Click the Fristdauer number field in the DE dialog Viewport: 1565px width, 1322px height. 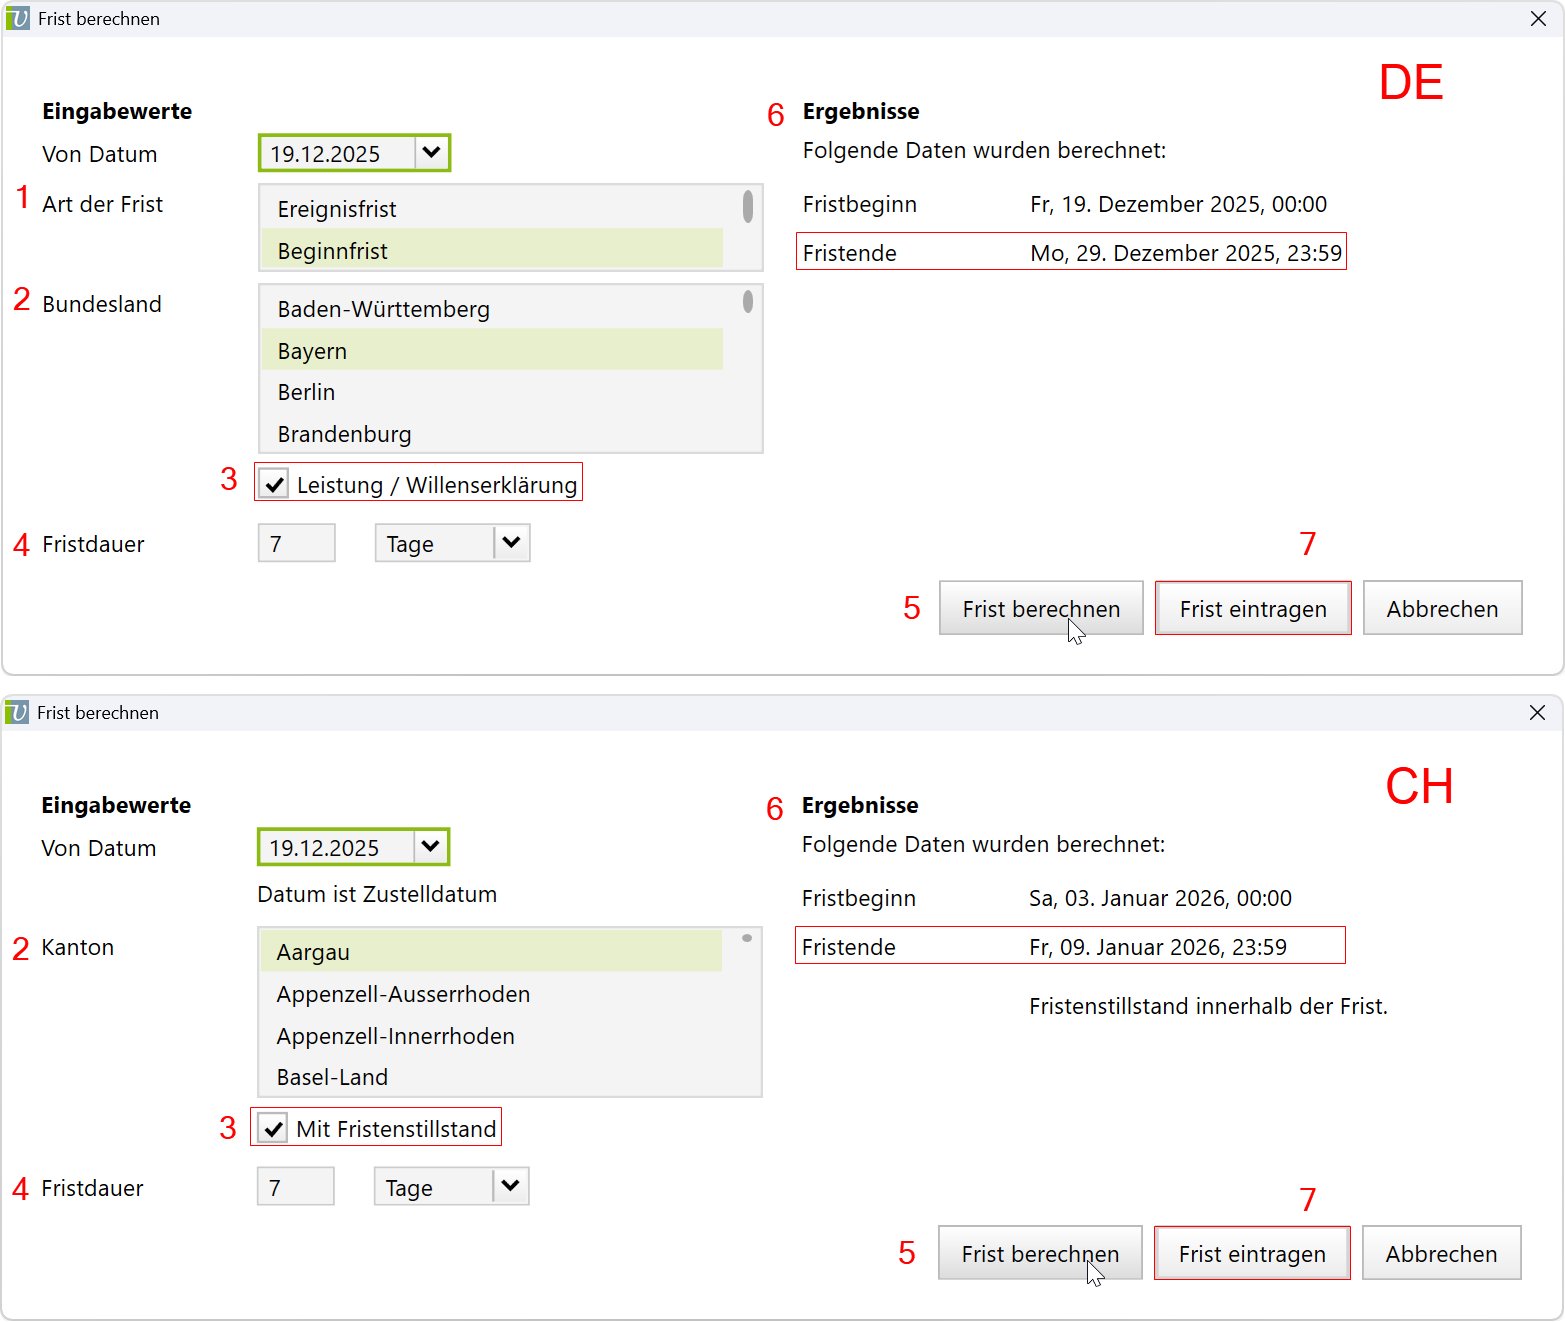tap(296, 544)
